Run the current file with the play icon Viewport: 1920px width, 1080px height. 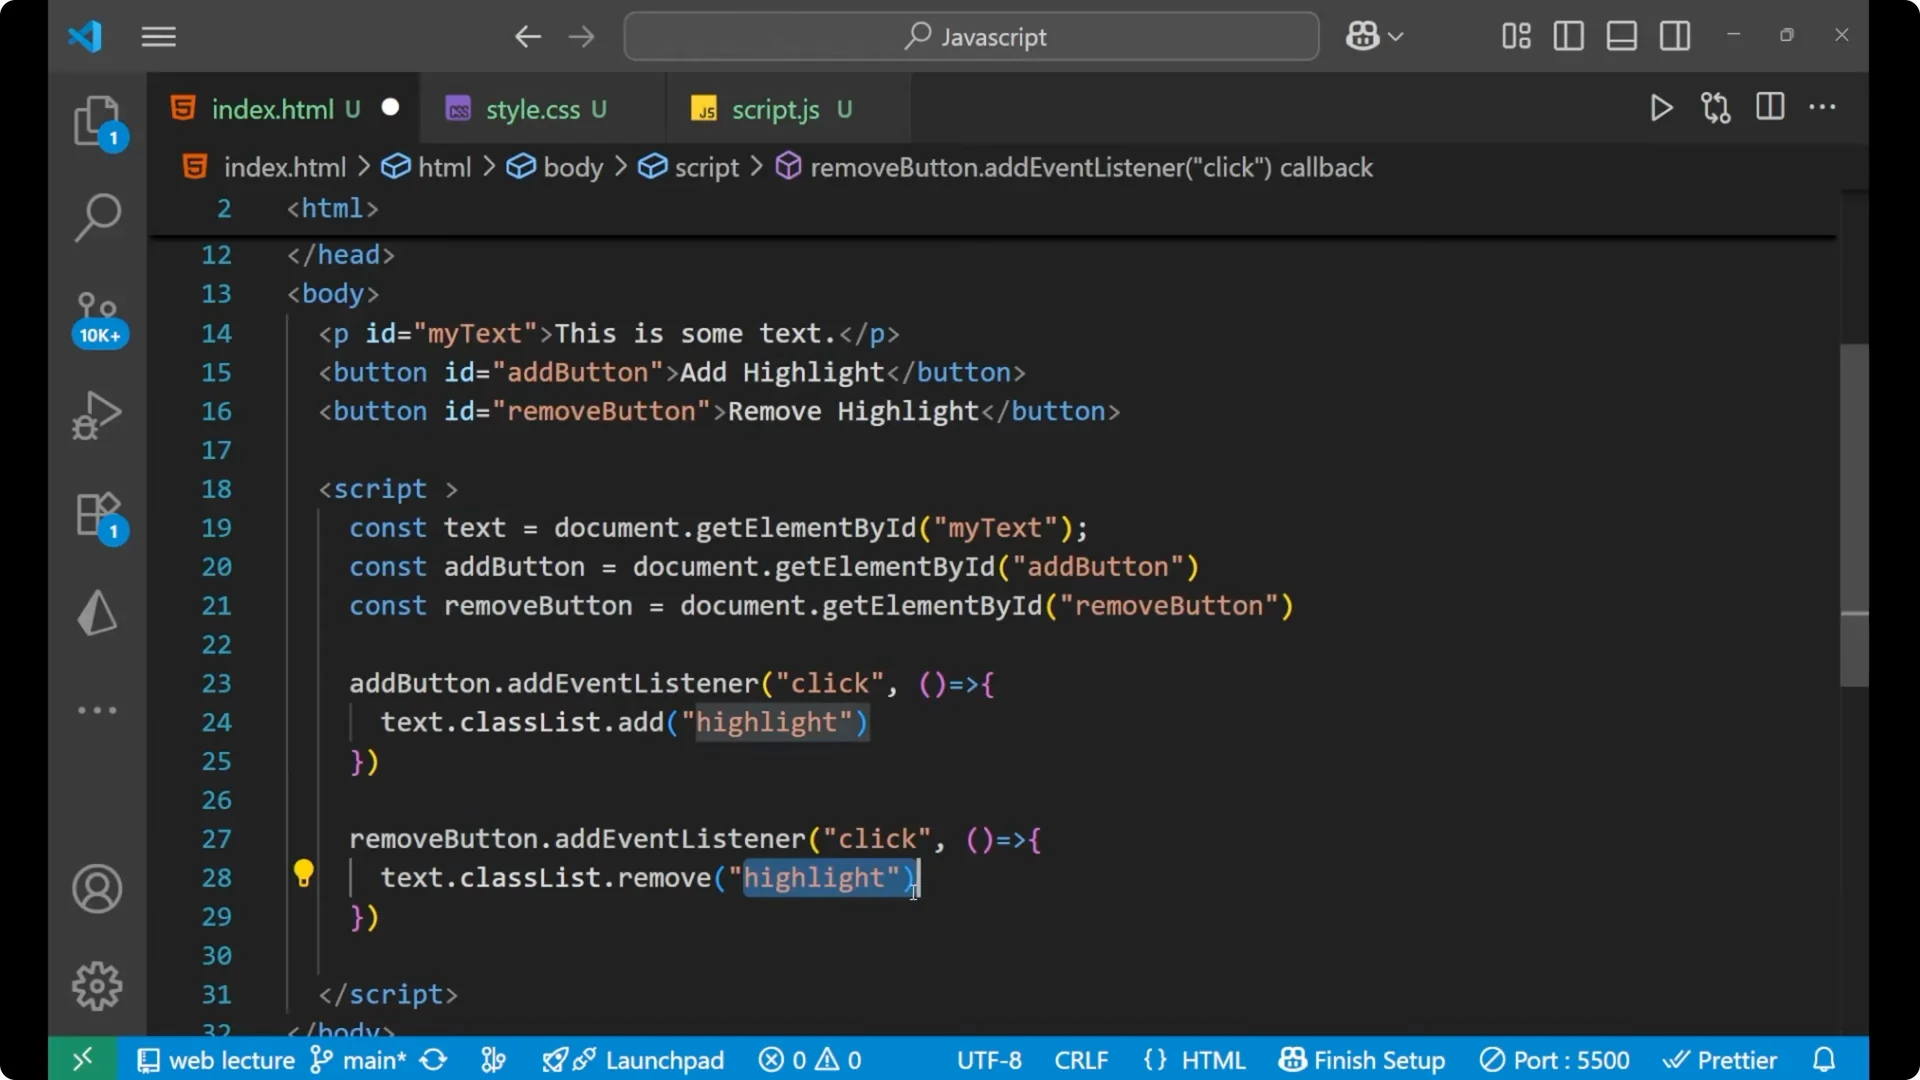[1661, 108]
